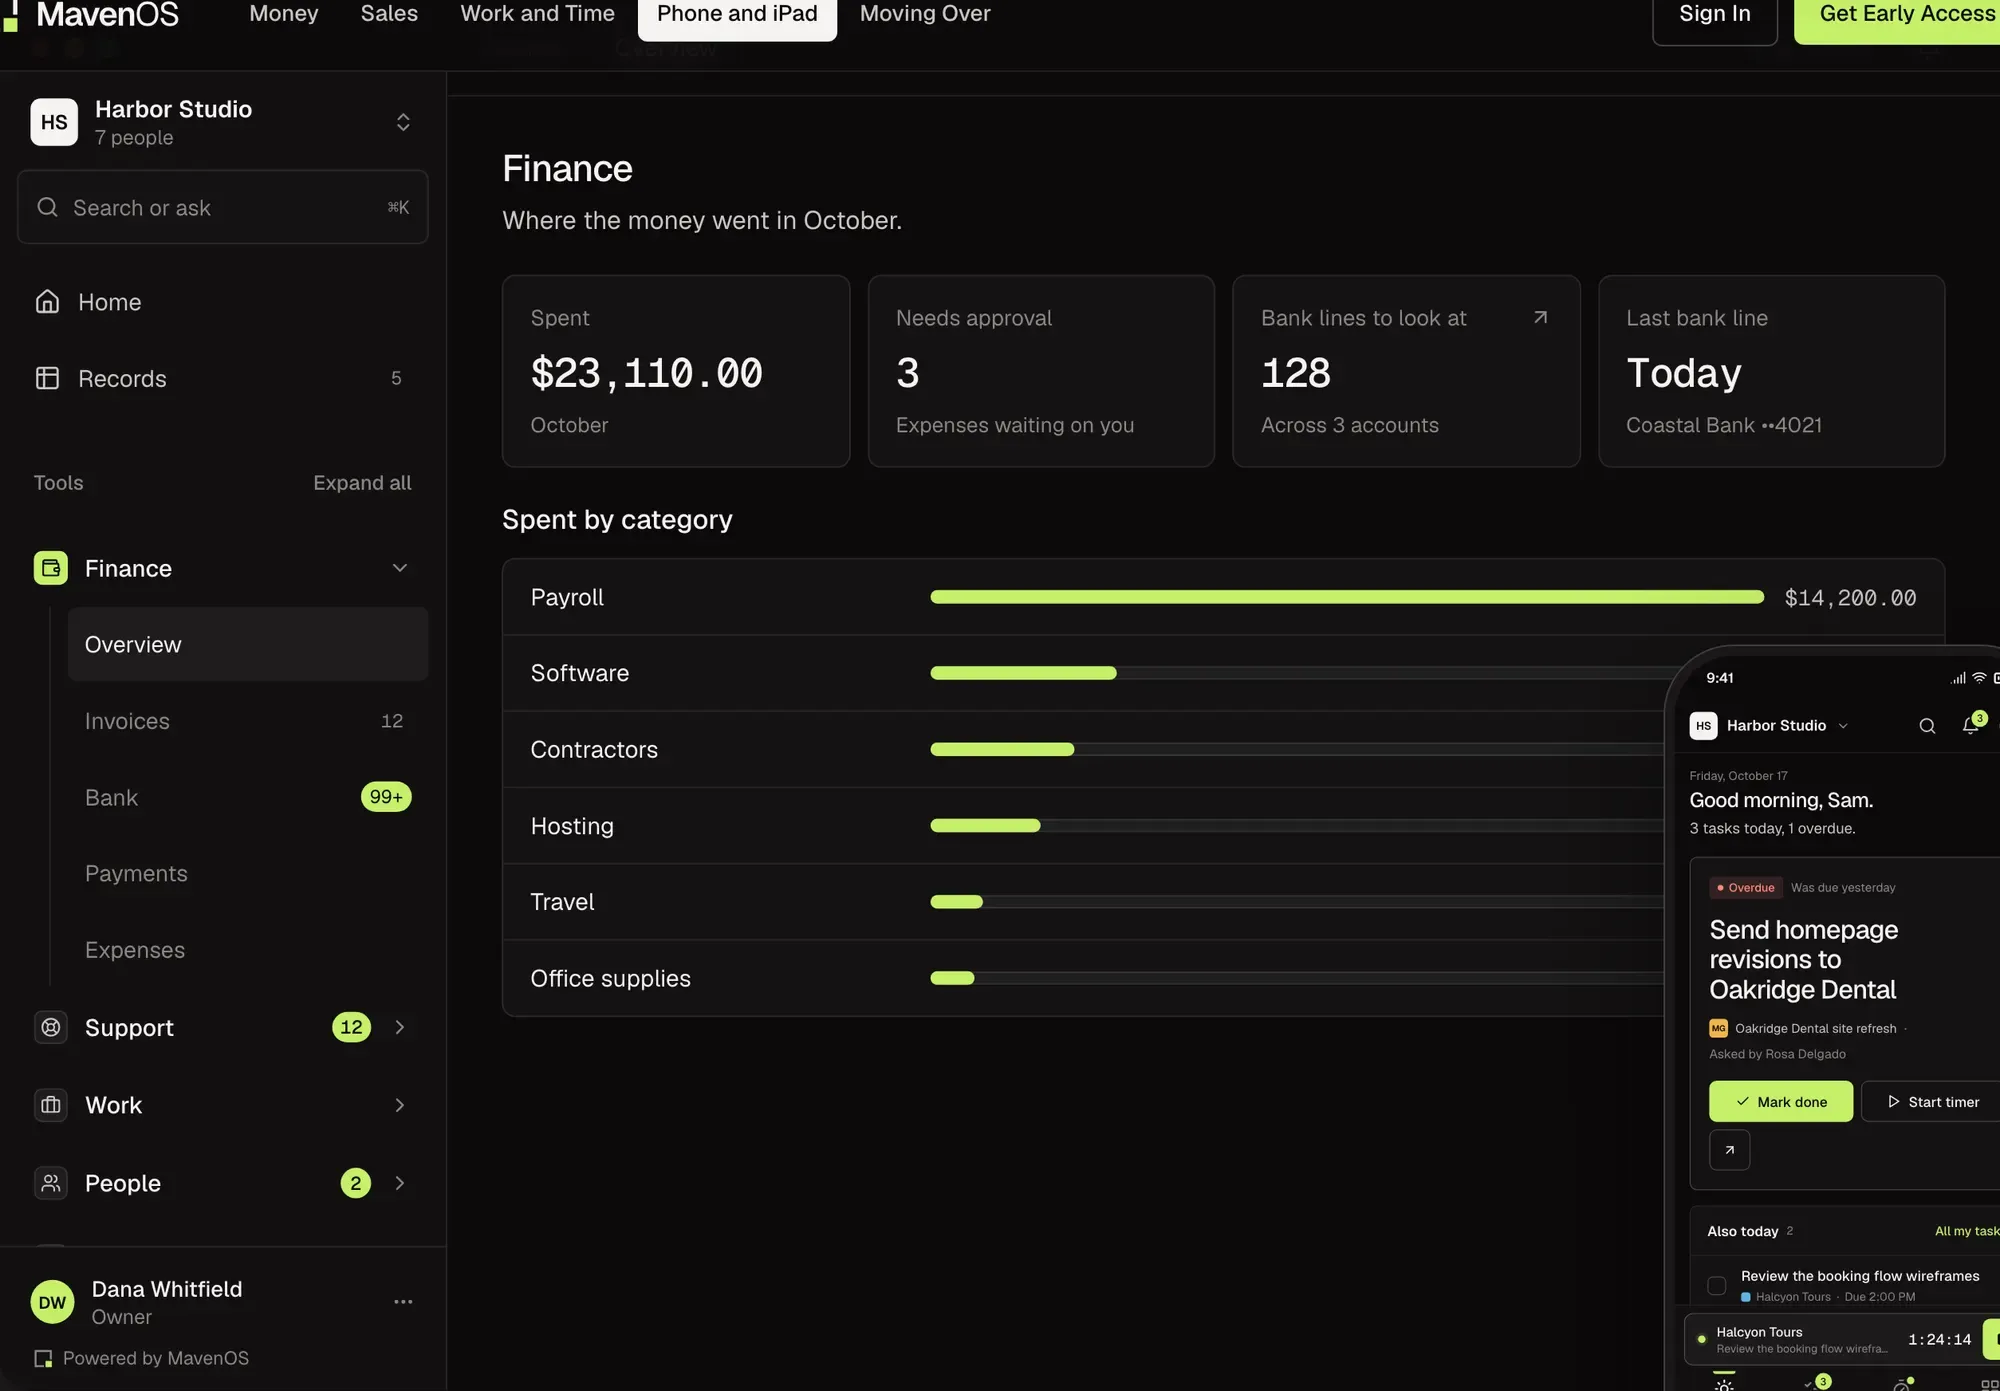Focus the Search or ask field
The height and width of the screenshot is (1391, 2000).
pos(223,207)
